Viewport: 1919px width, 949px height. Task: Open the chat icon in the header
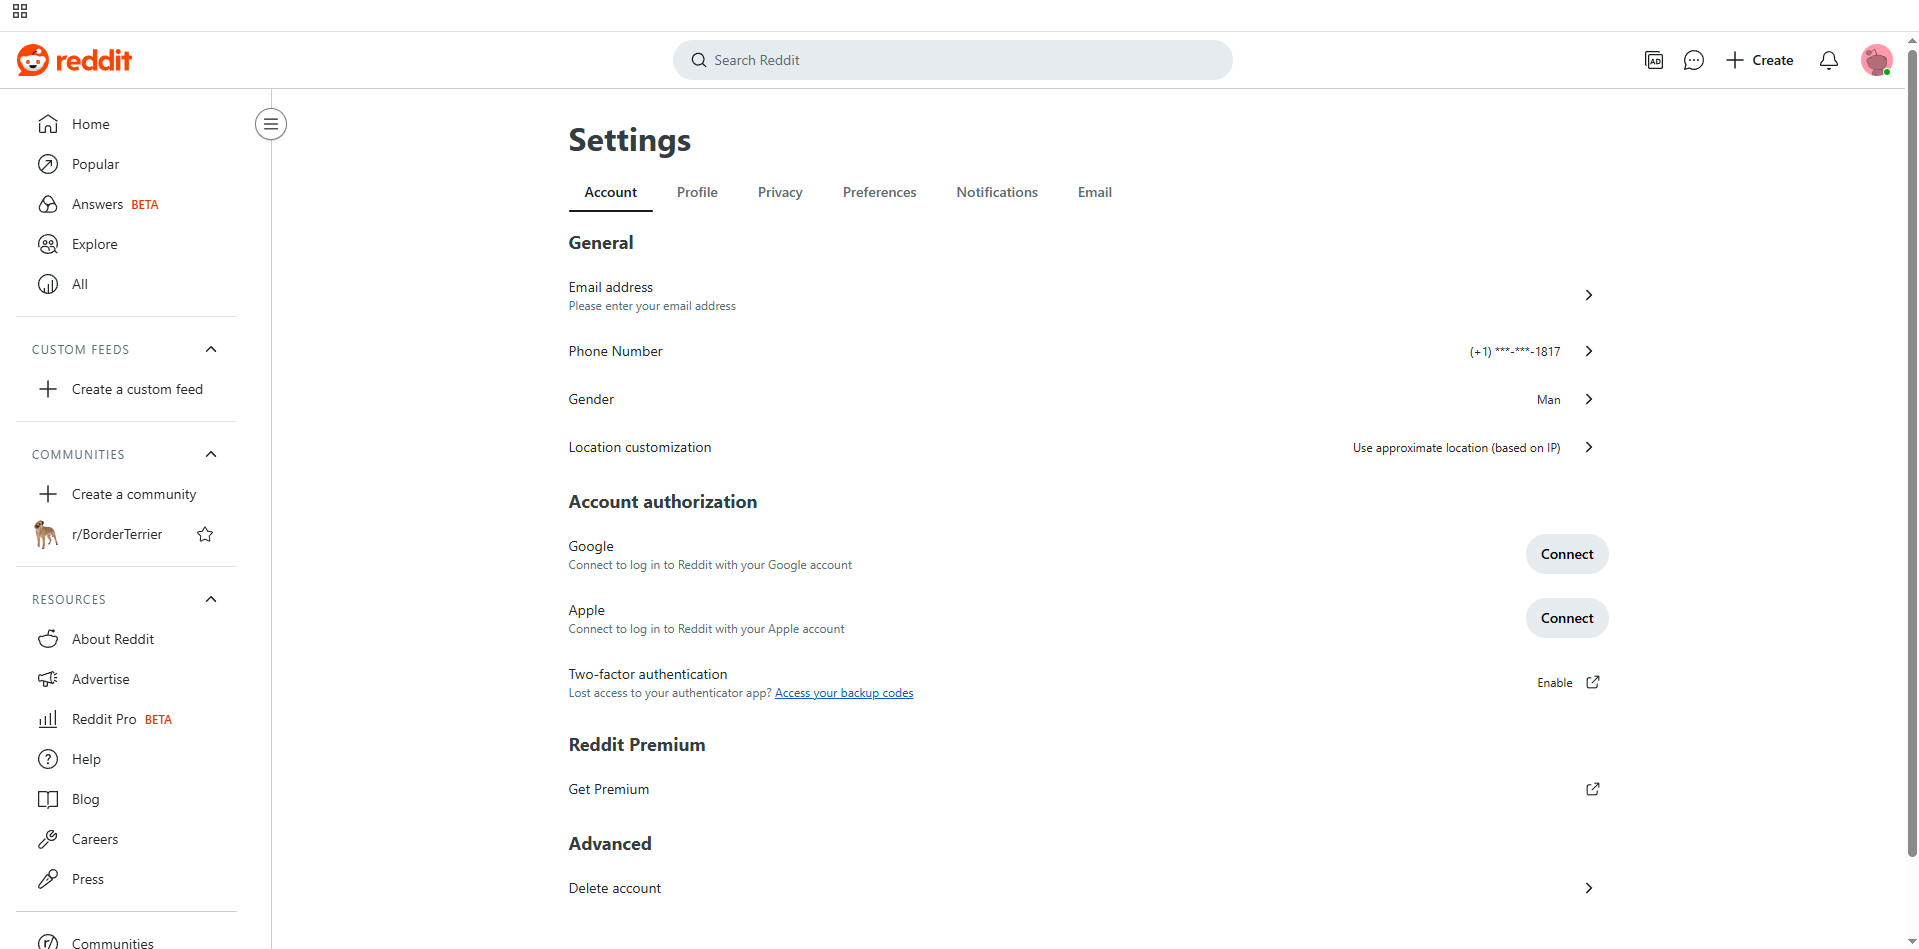(1694, 60)
